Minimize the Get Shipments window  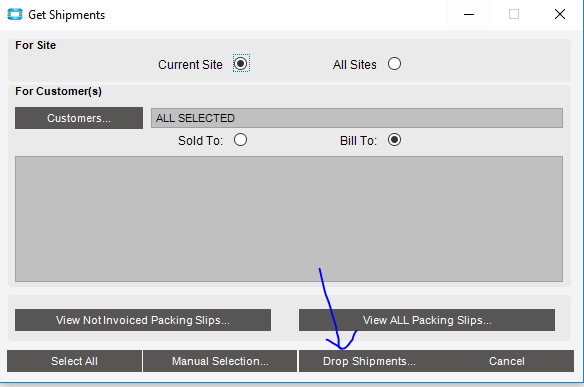469,15
